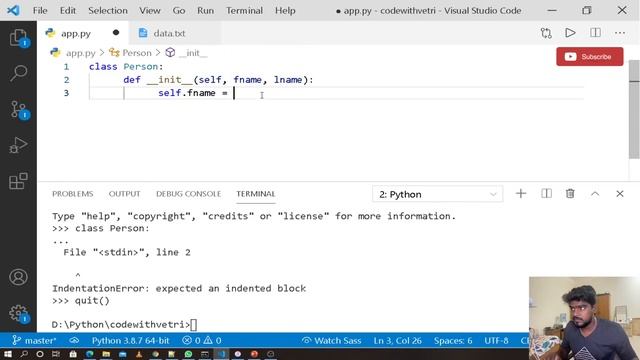The image size is (640, 360).
Task: Open the Accounts menu icon
Action: tap(18, 277)
